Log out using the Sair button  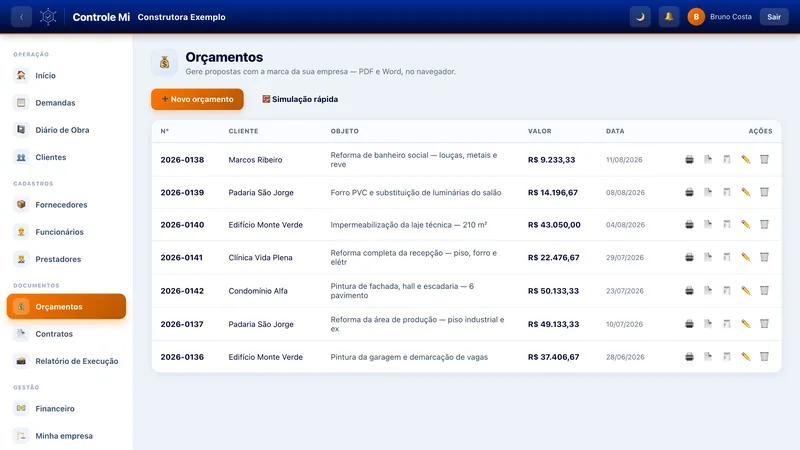point(774,17)
